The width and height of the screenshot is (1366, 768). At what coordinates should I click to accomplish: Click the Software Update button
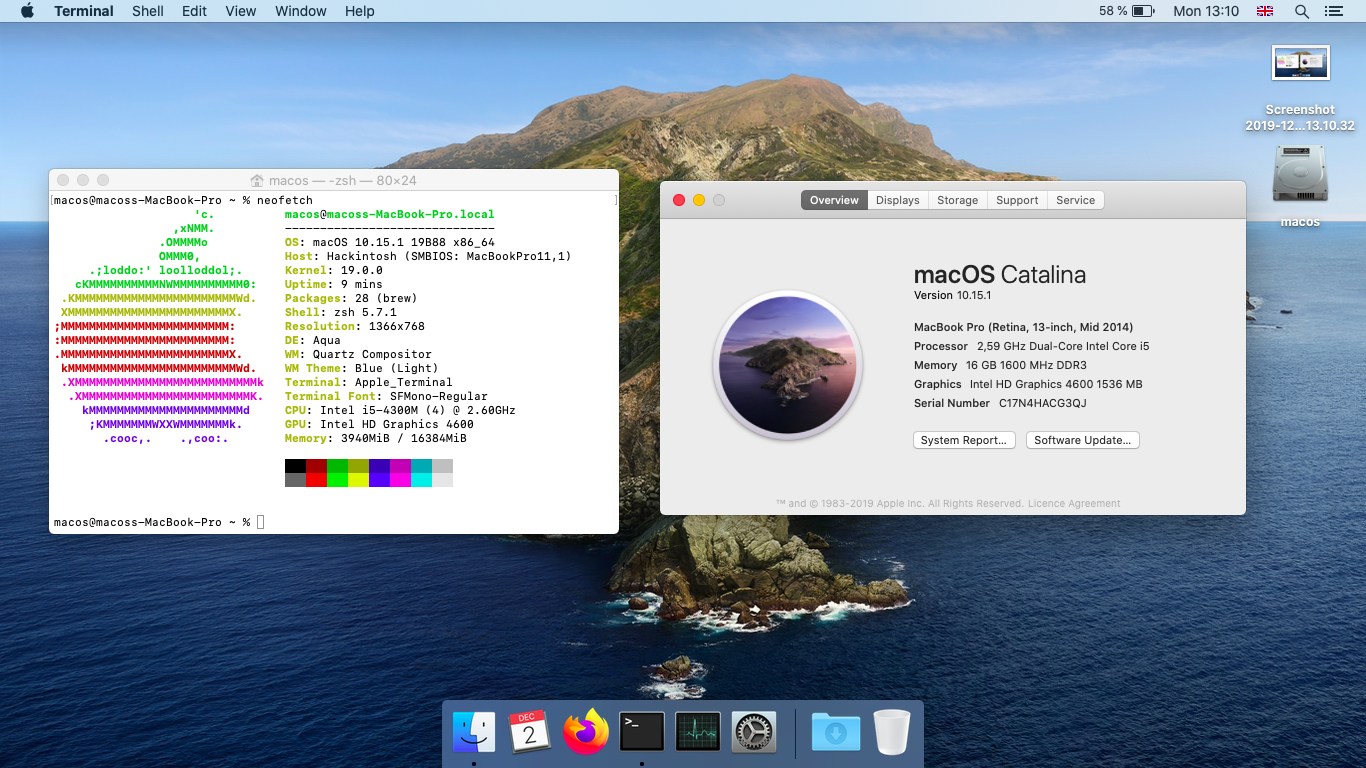point(1082,440)
